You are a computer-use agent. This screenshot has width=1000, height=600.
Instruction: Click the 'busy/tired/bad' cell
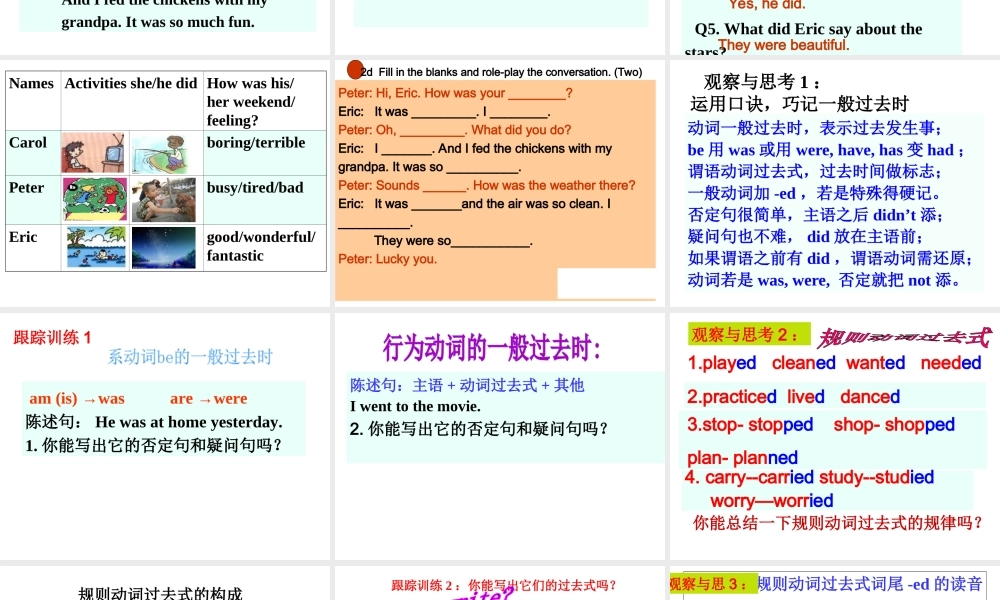tap(265, 200)
